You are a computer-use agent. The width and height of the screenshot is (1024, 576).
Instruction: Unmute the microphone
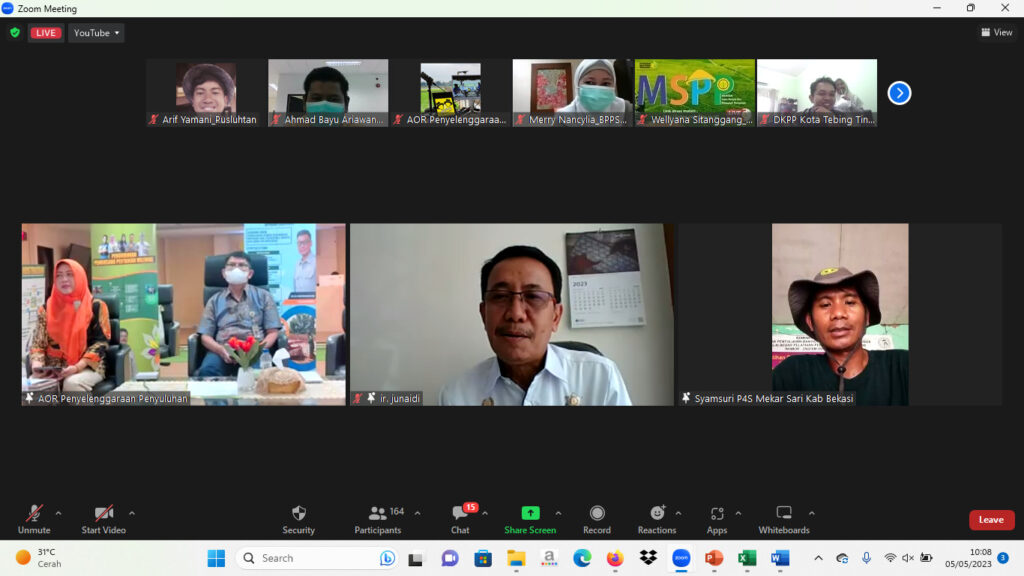[34, 513]
